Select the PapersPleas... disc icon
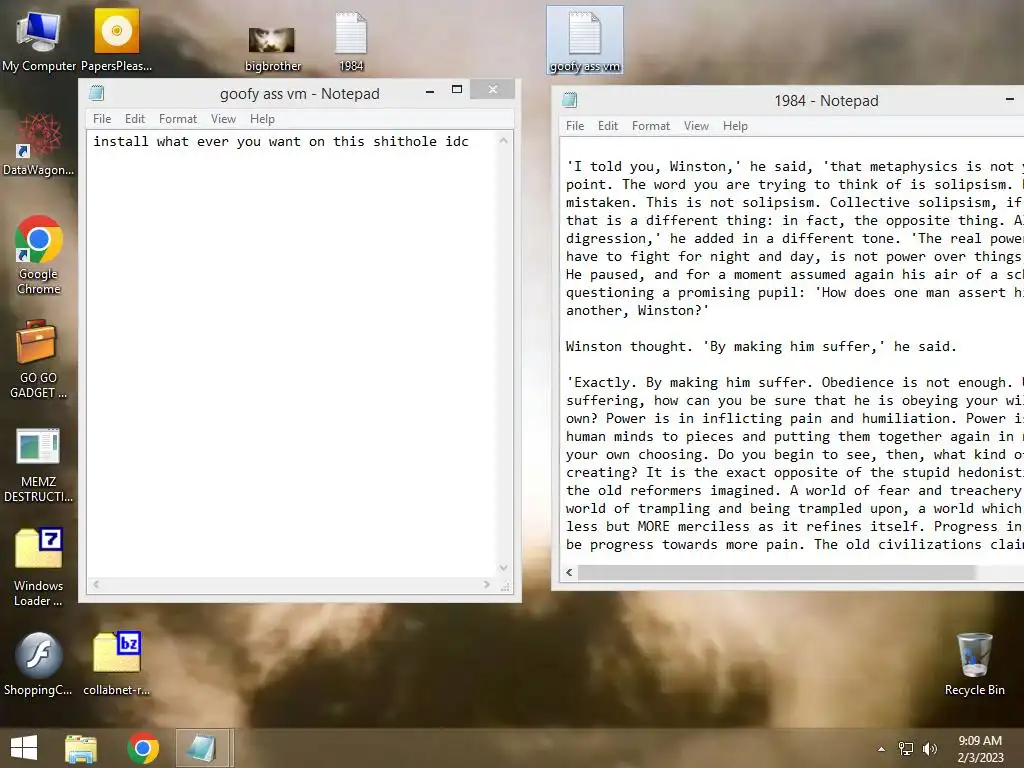This screenshot has height=768, width=1024. point(116,40)
